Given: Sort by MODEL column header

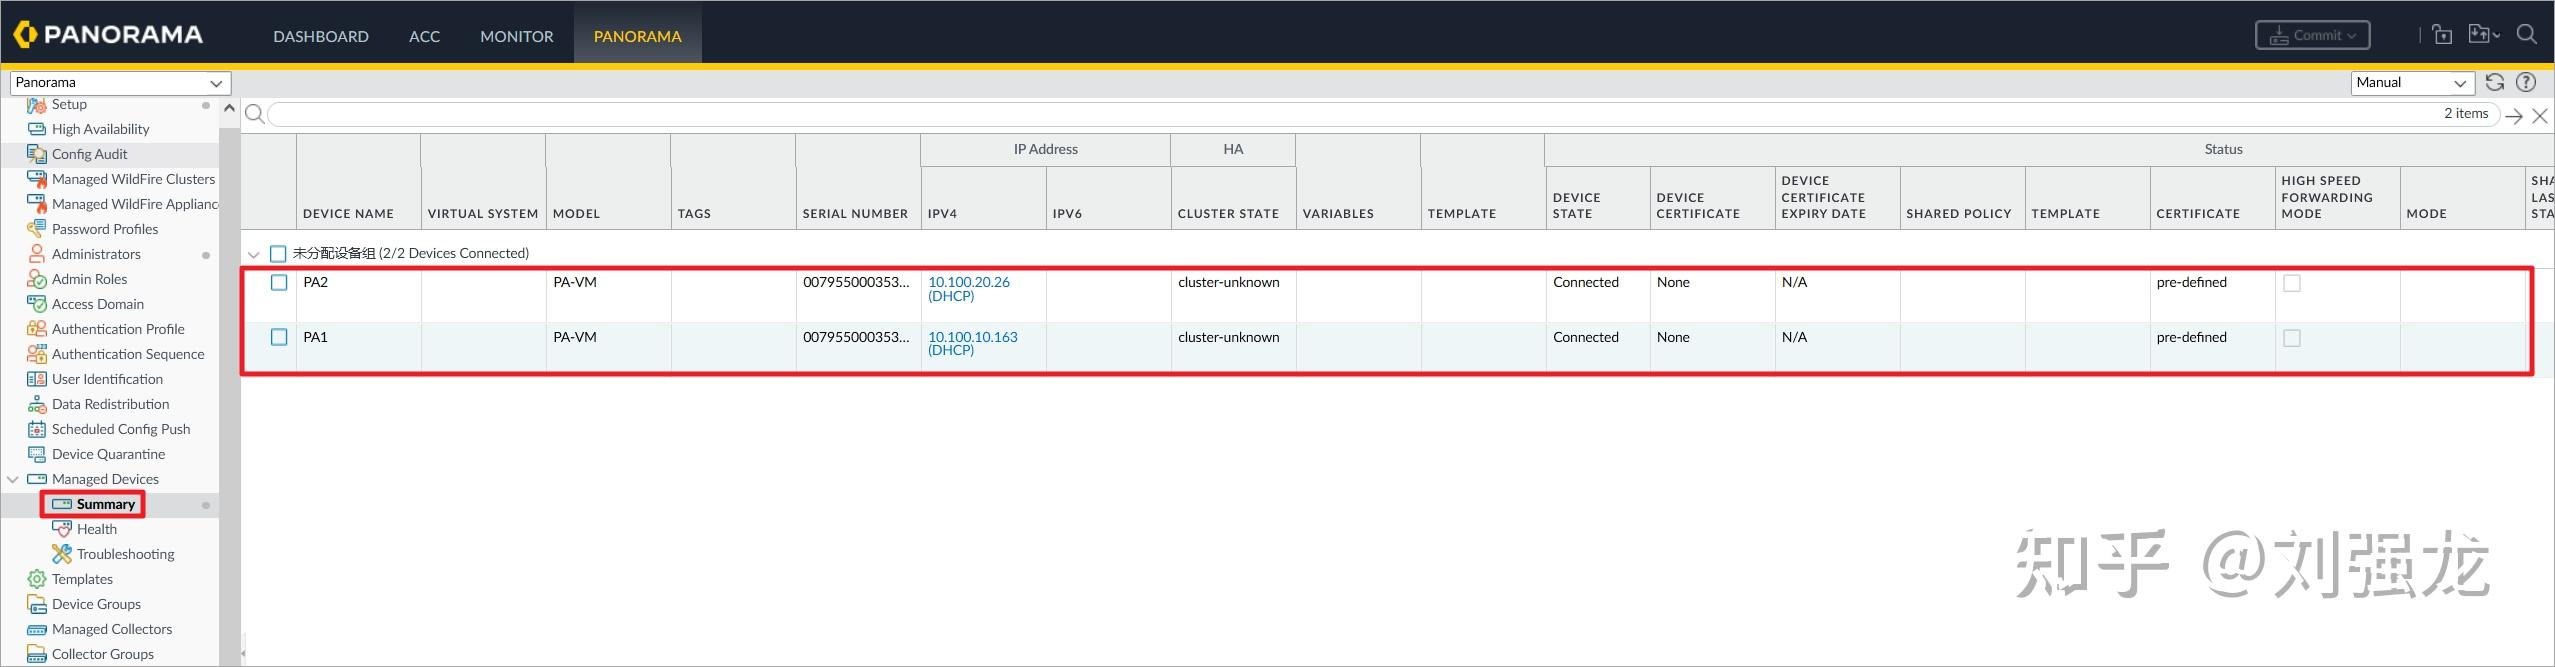Looking at the screenshot, I should (x=576, y=214).
